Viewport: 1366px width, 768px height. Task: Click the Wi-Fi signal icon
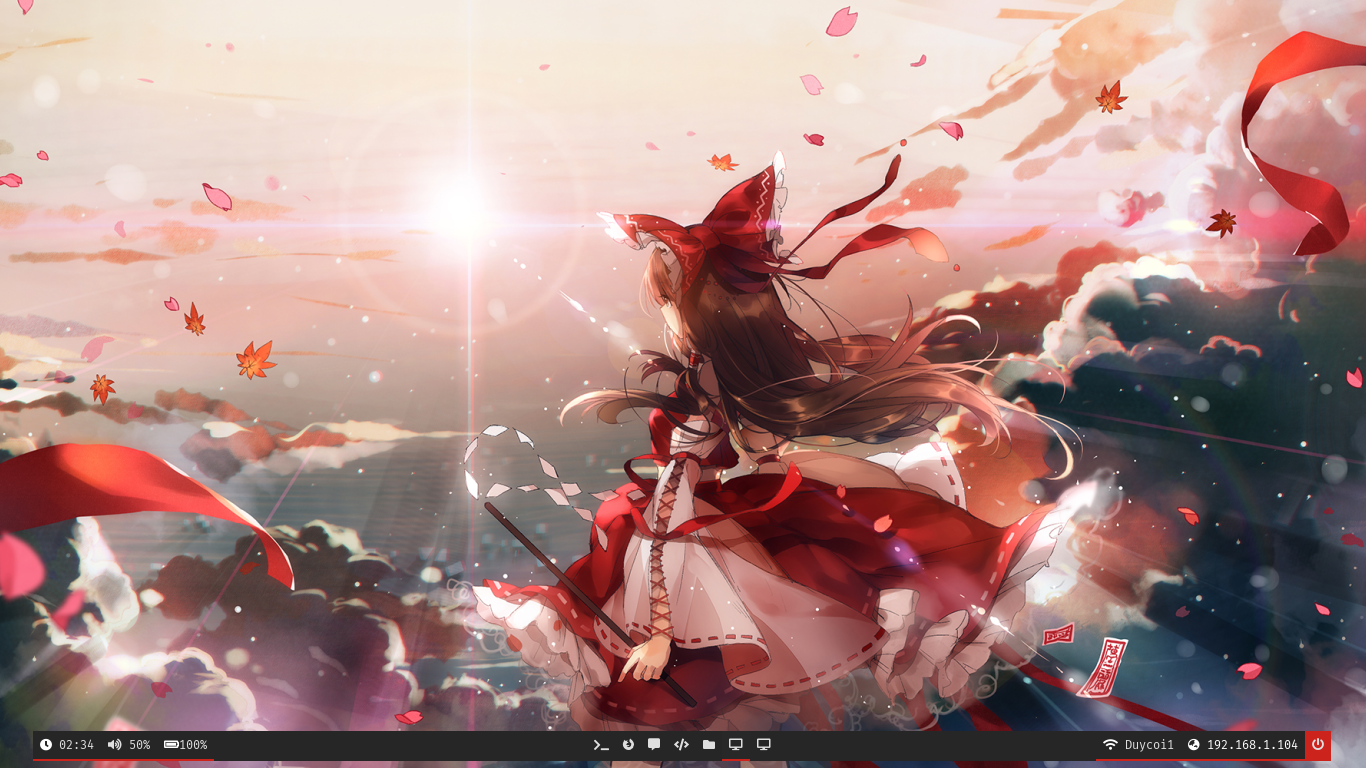tap(1110, 745)
